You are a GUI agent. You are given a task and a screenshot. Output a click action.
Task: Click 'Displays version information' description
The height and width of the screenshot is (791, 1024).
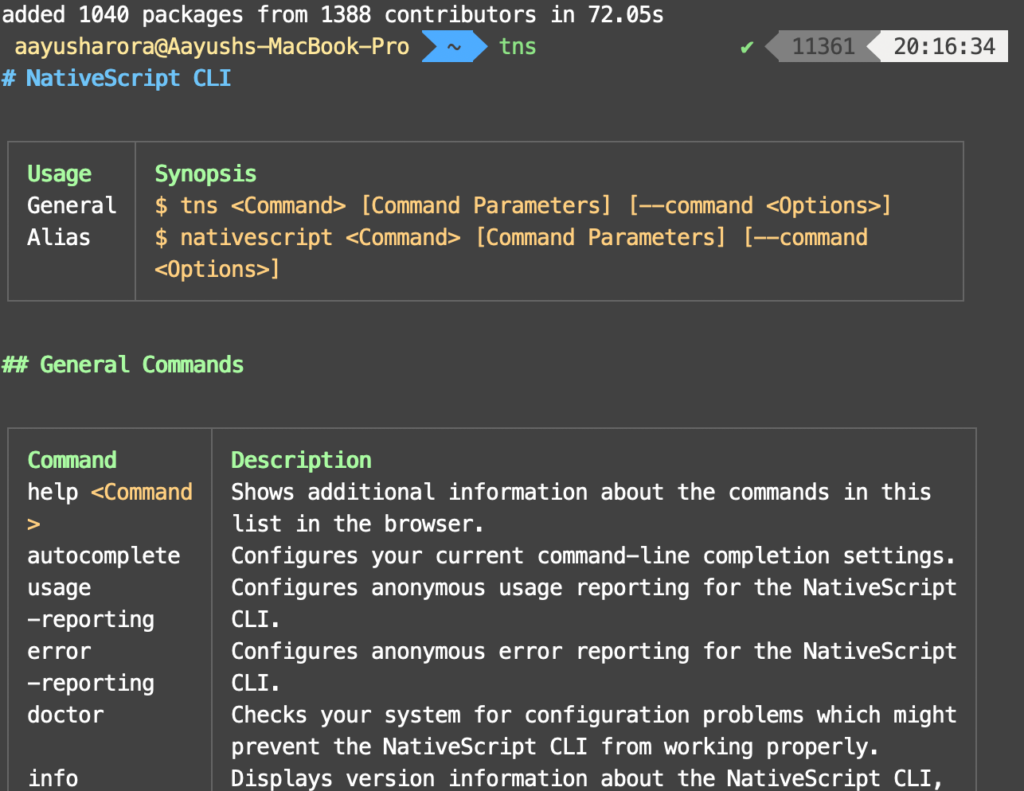[x=587, y=779]
